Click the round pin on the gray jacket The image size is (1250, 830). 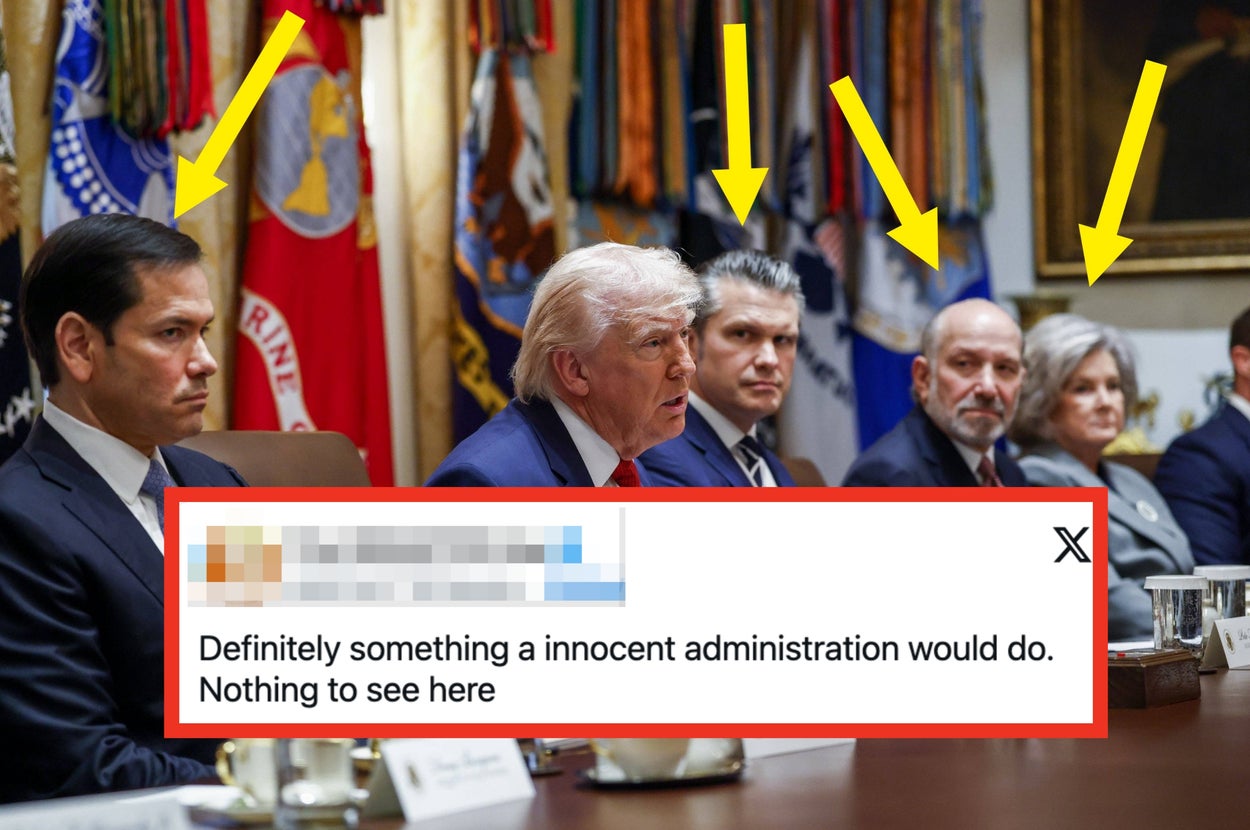pyautogui.click(x=1147, y=511)
